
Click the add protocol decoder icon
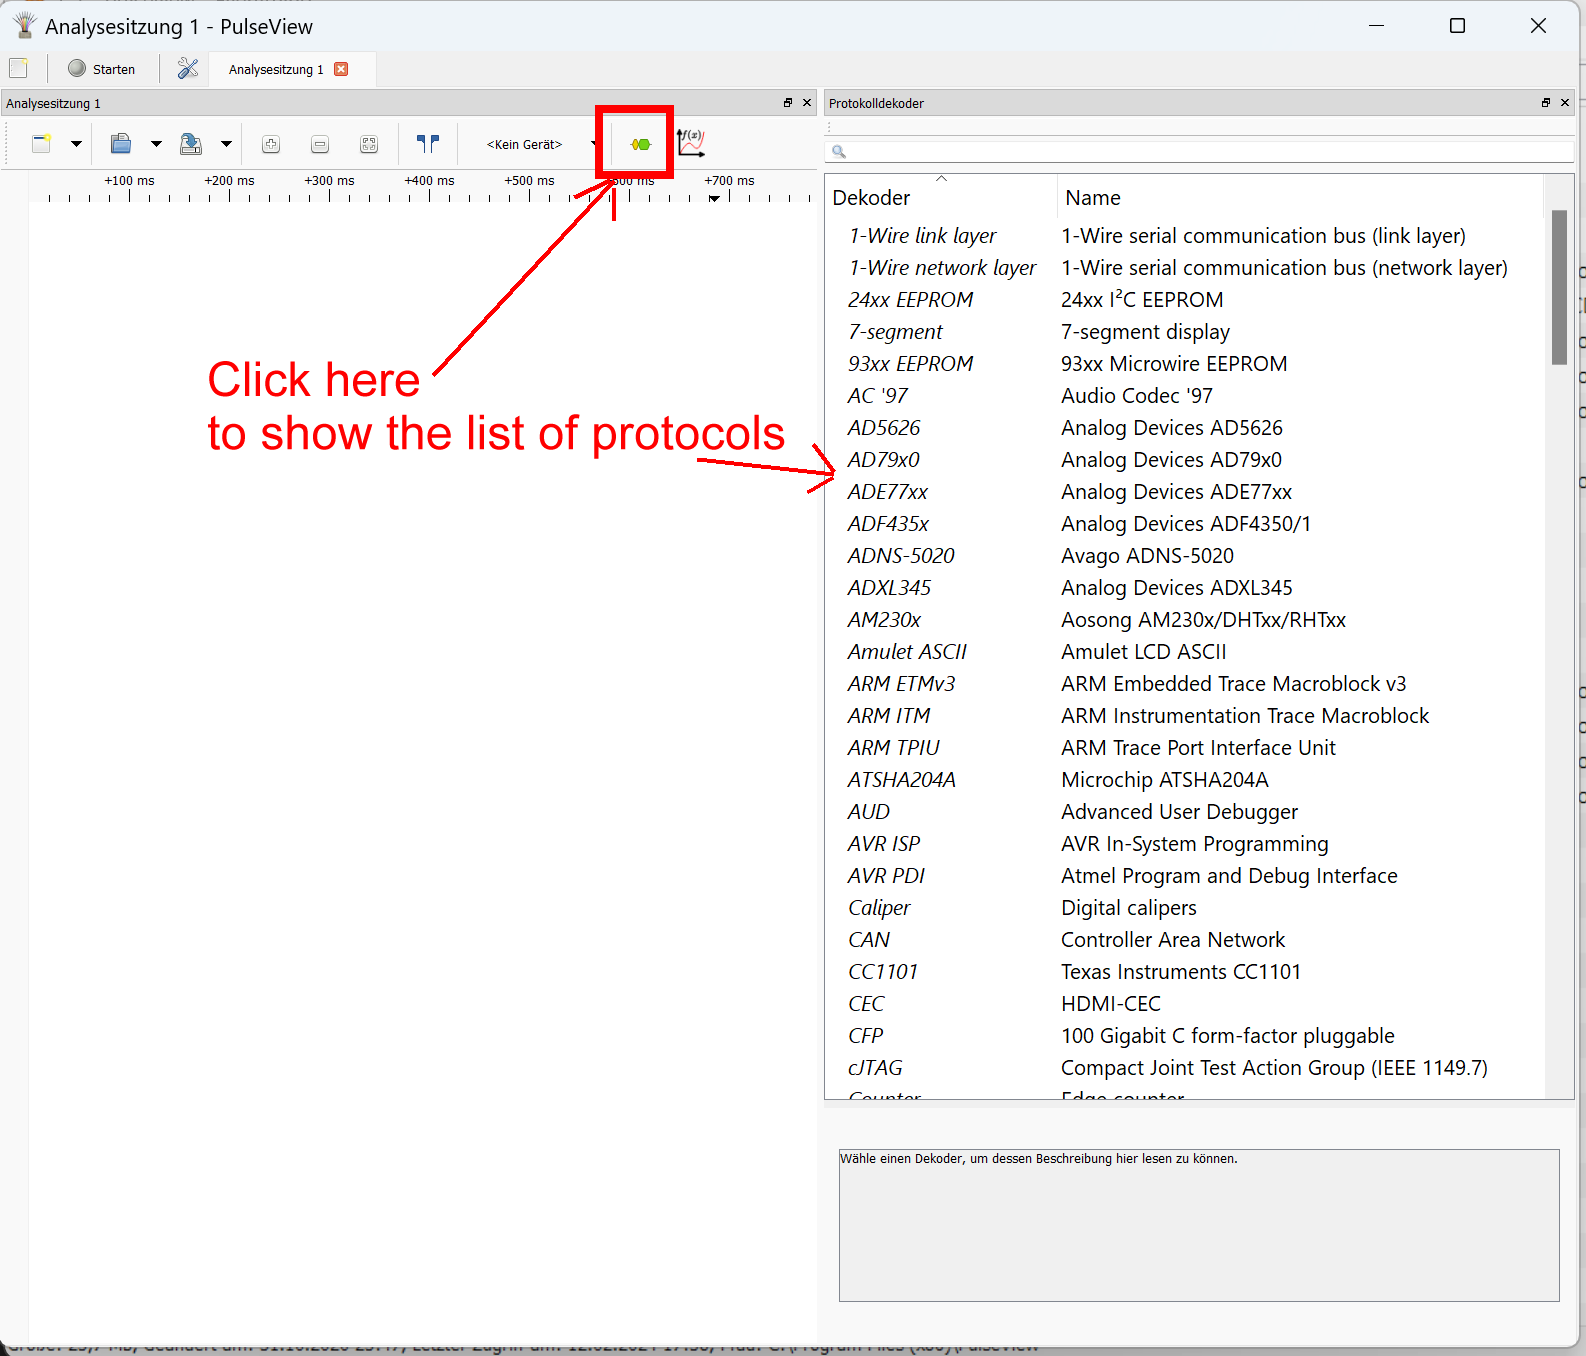pos(641,144)
